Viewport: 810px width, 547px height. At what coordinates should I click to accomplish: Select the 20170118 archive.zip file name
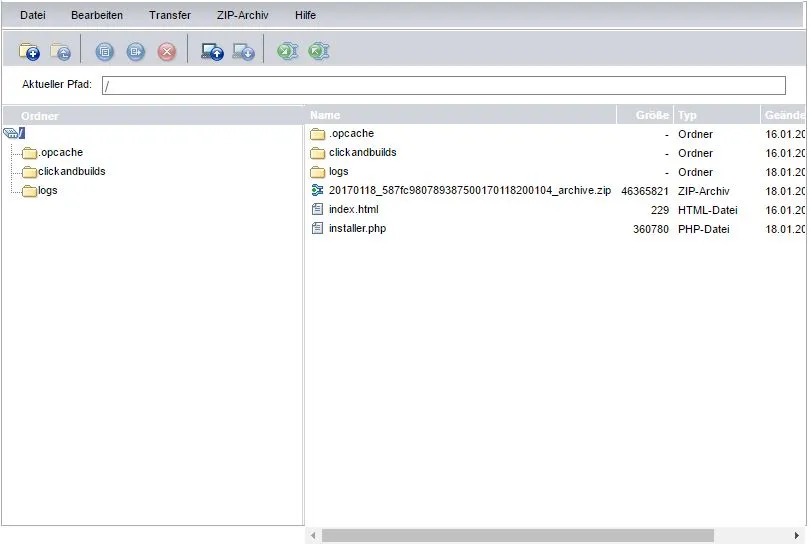point(470,190)
